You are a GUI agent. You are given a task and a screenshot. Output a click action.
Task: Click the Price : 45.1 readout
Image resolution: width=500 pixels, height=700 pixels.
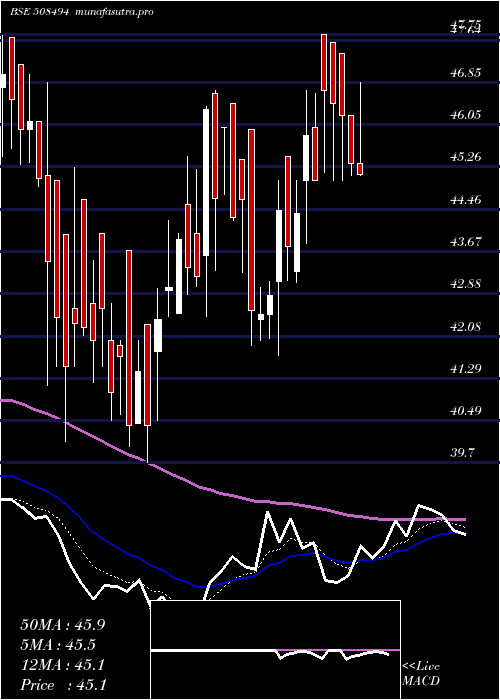[x=63, y=685]
